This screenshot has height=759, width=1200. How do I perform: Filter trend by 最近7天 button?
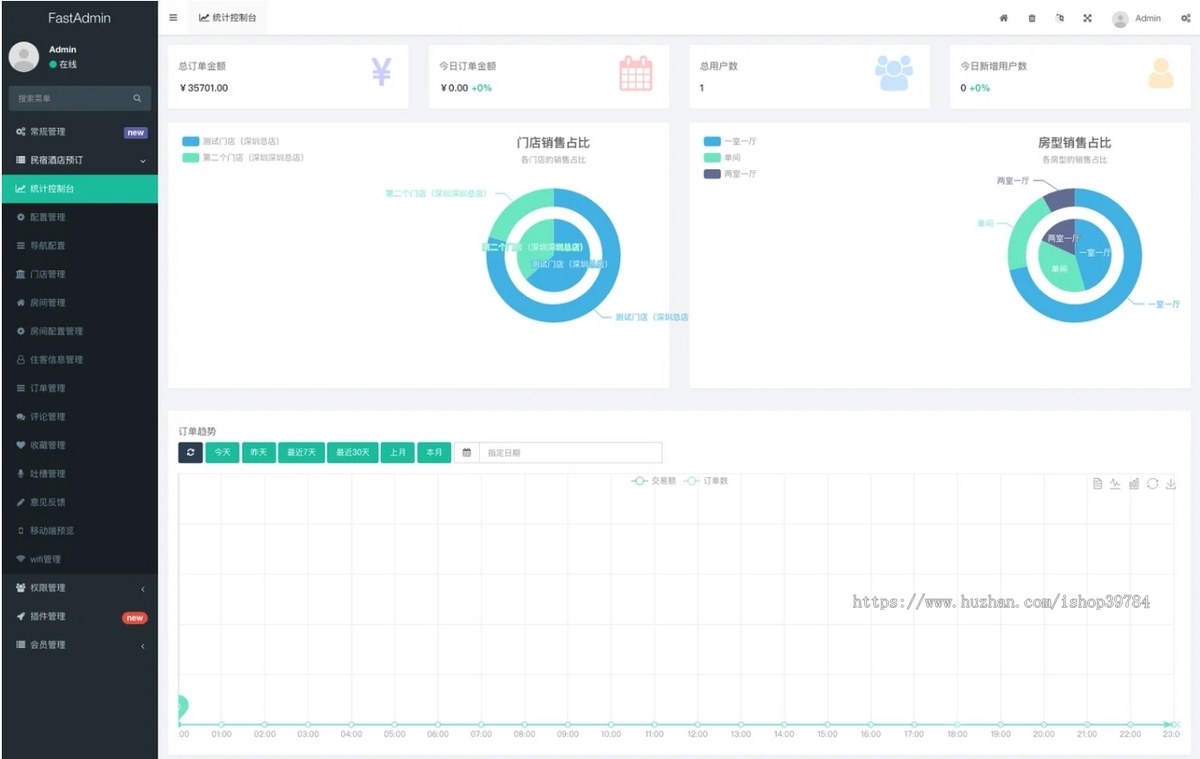pyautogui.click(x=301, y=453)
